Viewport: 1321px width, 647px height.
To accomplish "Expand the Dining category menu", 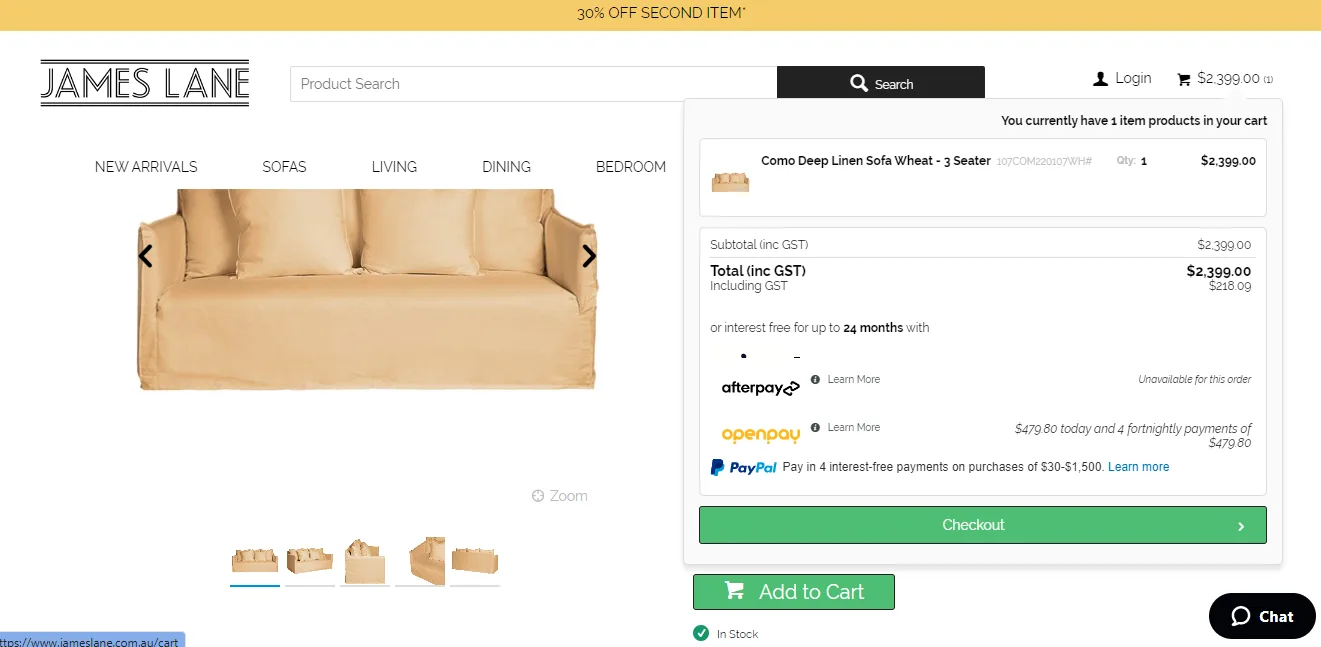I will tap(506, 167).
